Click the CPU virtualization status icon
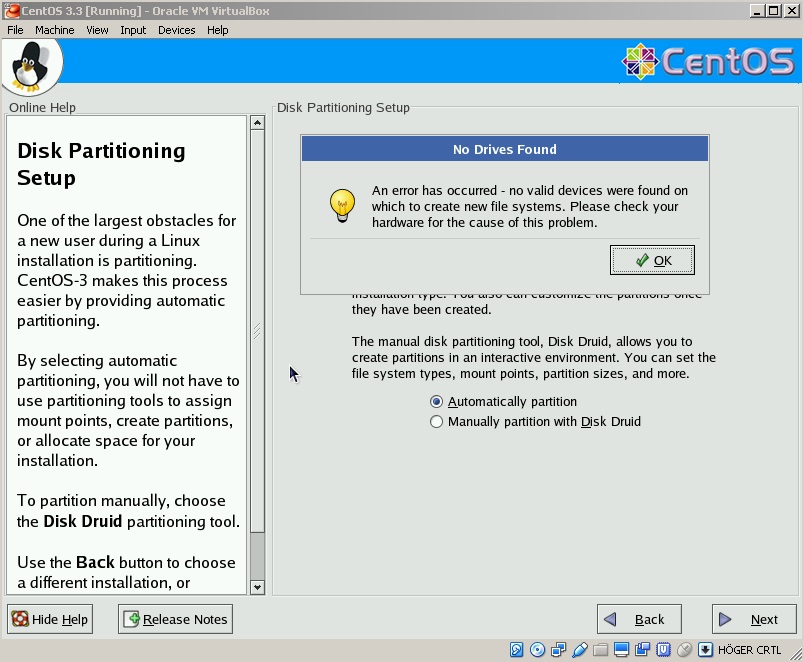The image size is (803, 662). pyautogui.click(x=663, y=650)
